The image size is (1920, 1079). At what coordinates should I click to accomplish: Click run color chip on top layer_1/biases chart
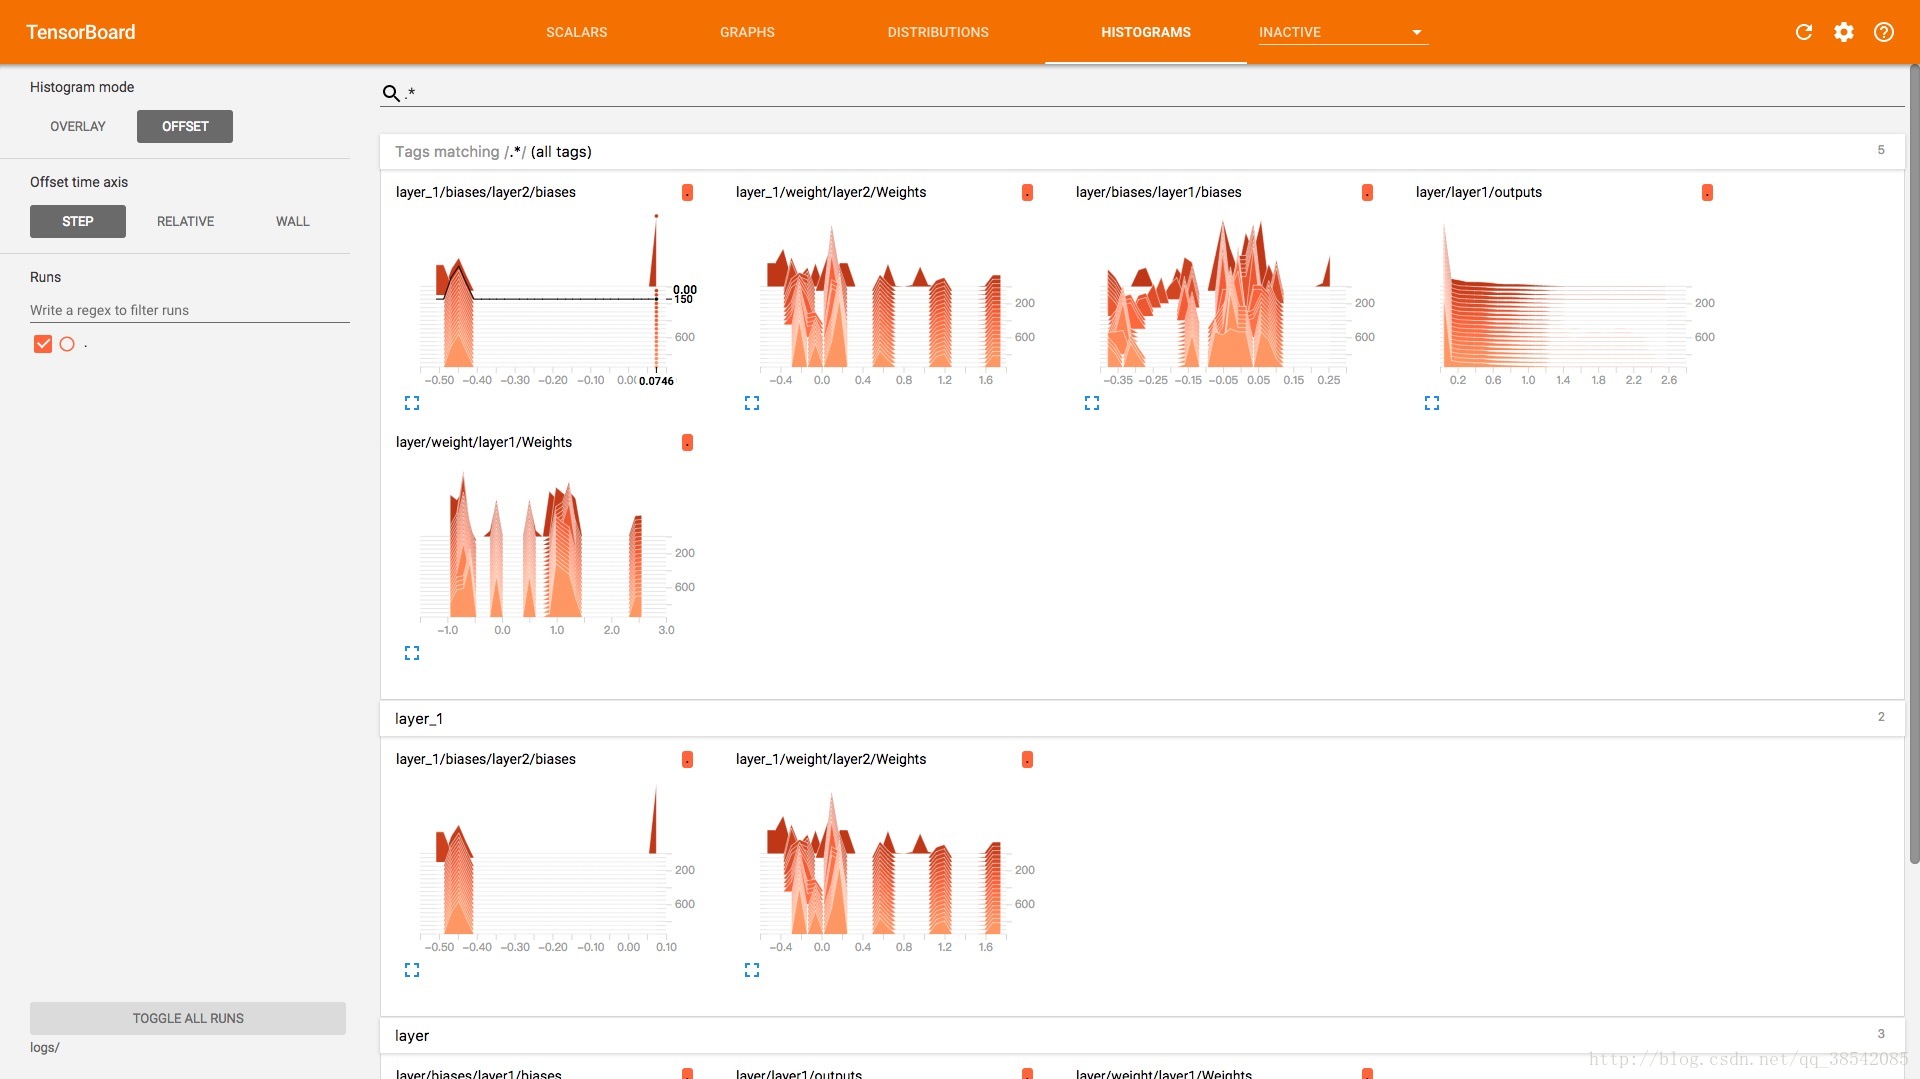pyautogui.click(x=687, y=192)
